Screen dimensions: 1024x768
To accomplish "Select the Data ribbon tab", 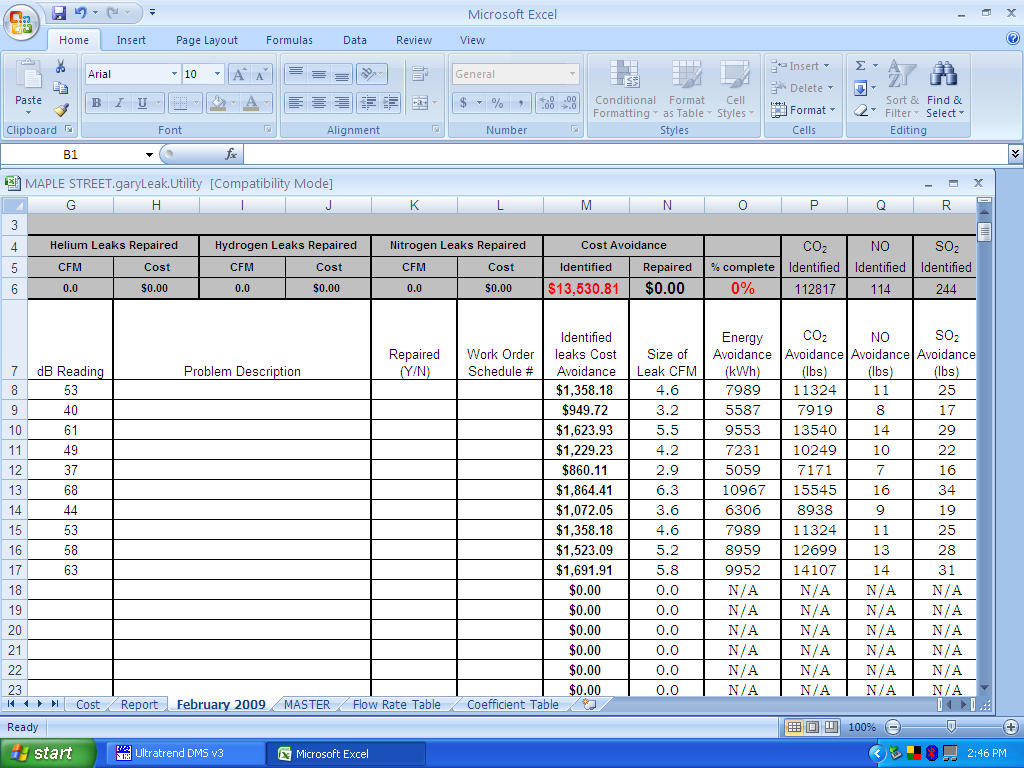I will [355, 40].
